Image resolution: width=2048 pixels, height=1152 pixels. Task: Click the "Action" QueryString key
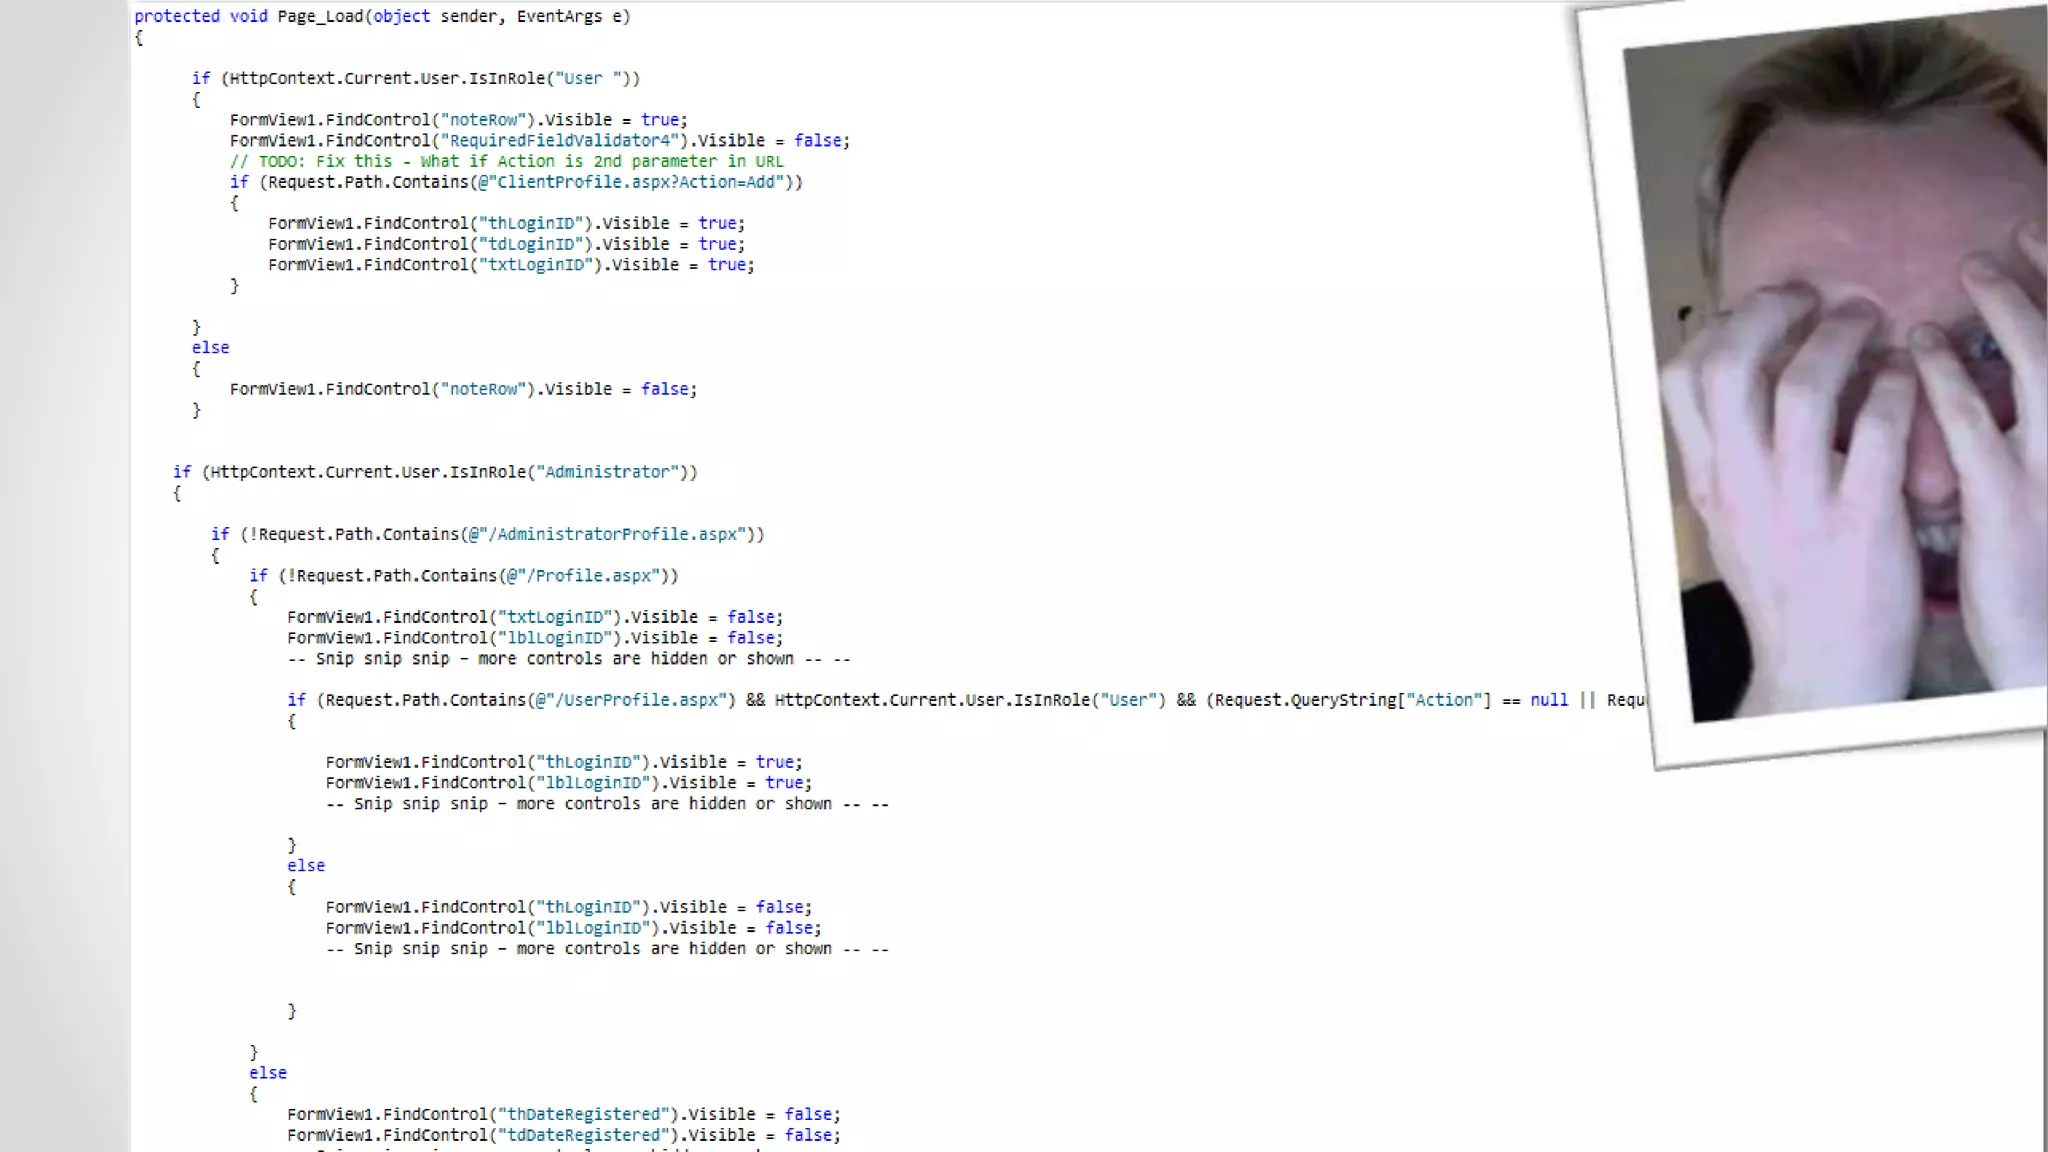click(1444, 700)
